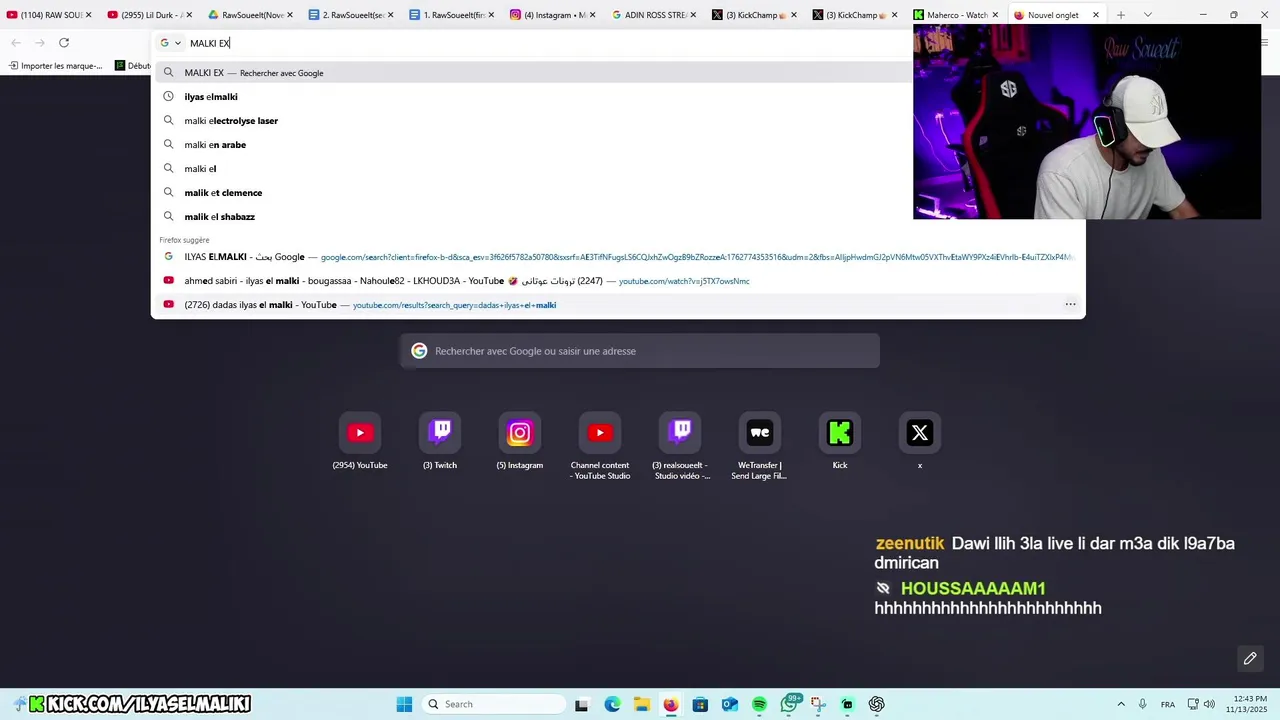Open the WeTransfer shortcut tile
Screen dimensions: 1280x720
[x=760, y=433]
